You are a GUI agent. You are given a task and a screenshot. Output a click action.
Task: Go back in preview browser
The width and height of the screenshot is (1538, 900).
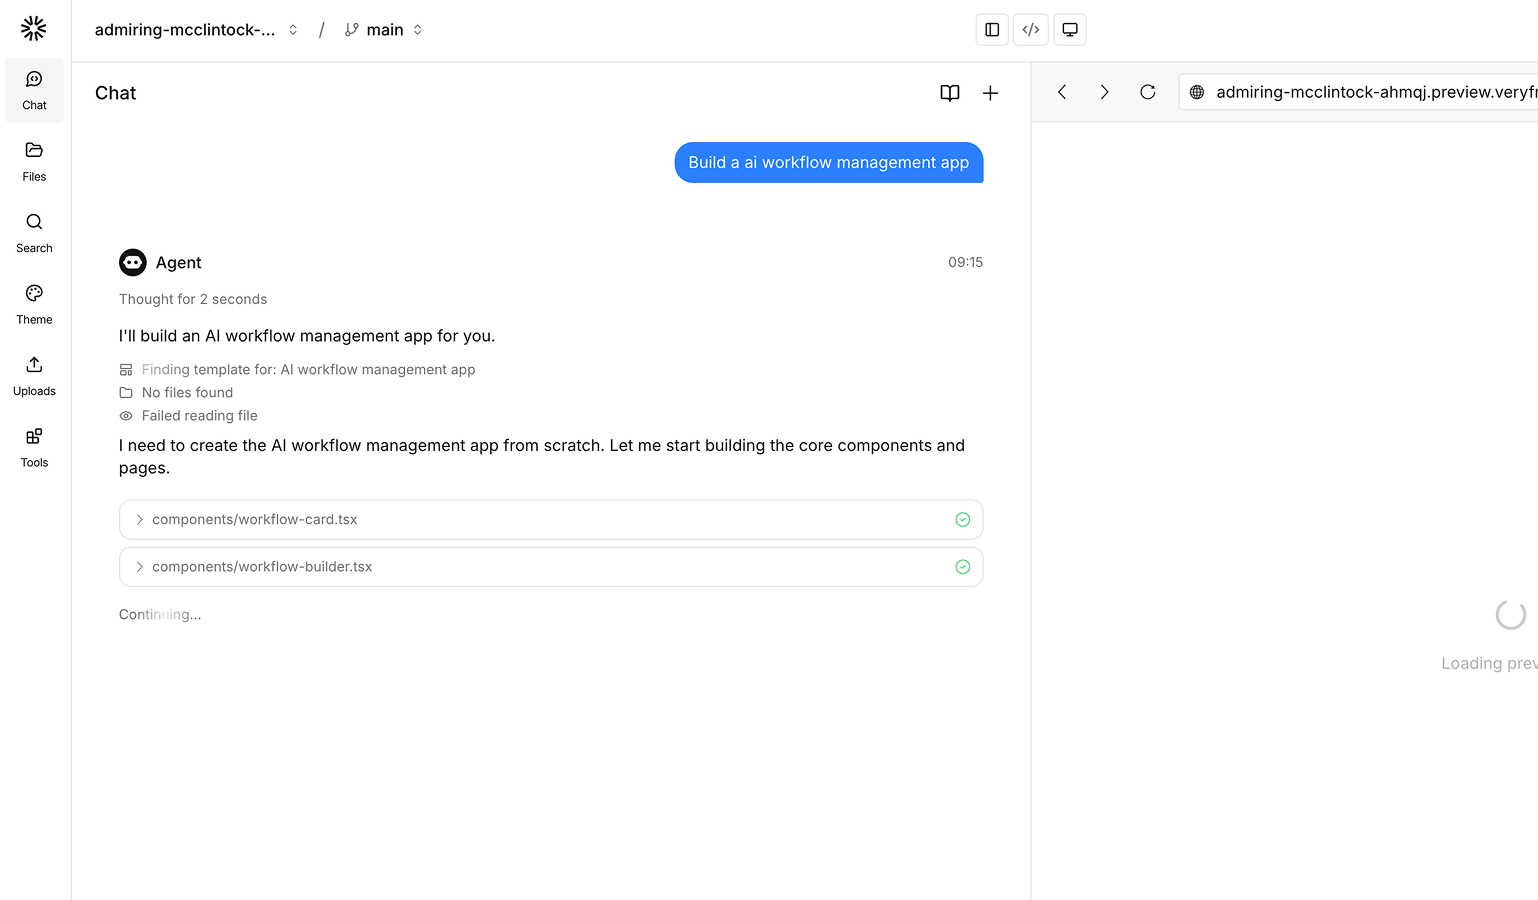coord(1062,92)
